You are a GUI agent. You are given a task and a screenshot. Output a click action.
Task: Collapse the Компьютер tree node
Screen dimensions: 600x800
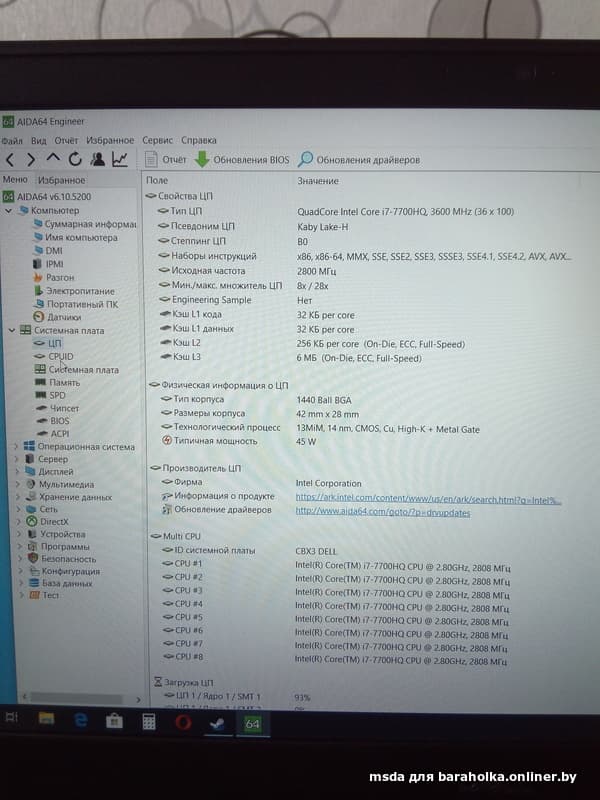coord(9,210)
